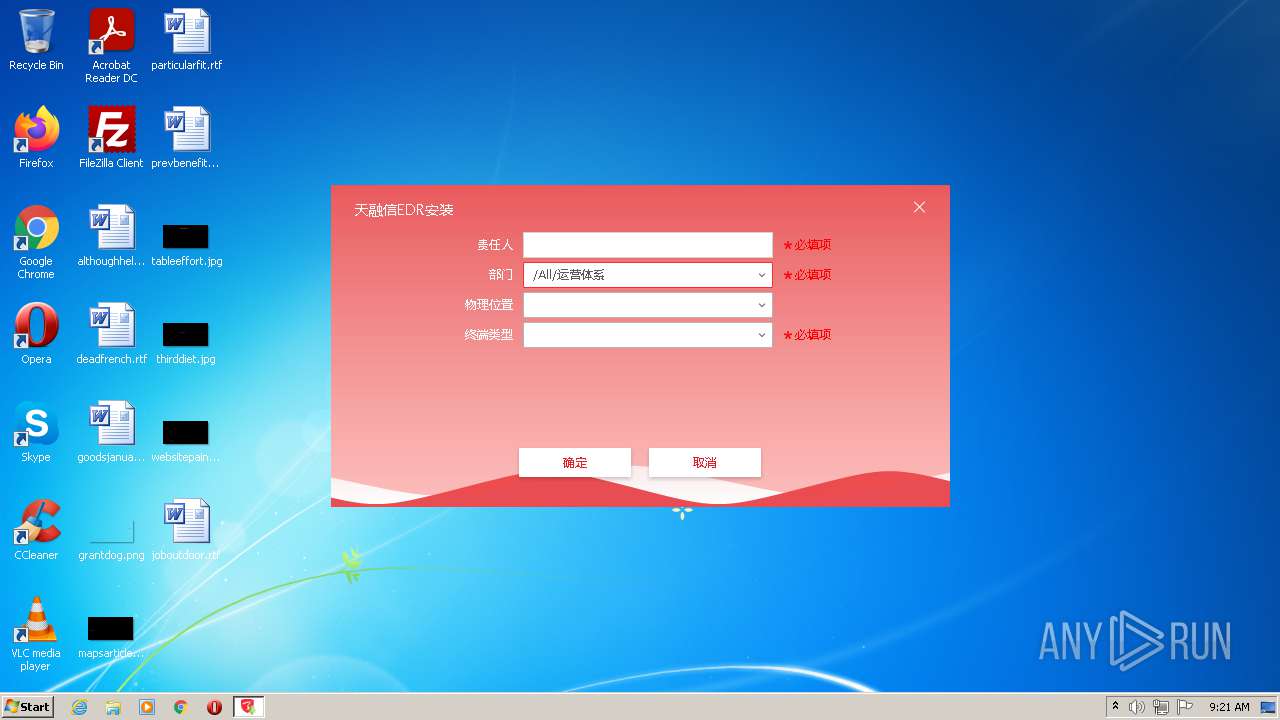The width and height of the screenshot is (1280, 720).
Task: Click the 确定 confirm button
Action: pos(575,463)
